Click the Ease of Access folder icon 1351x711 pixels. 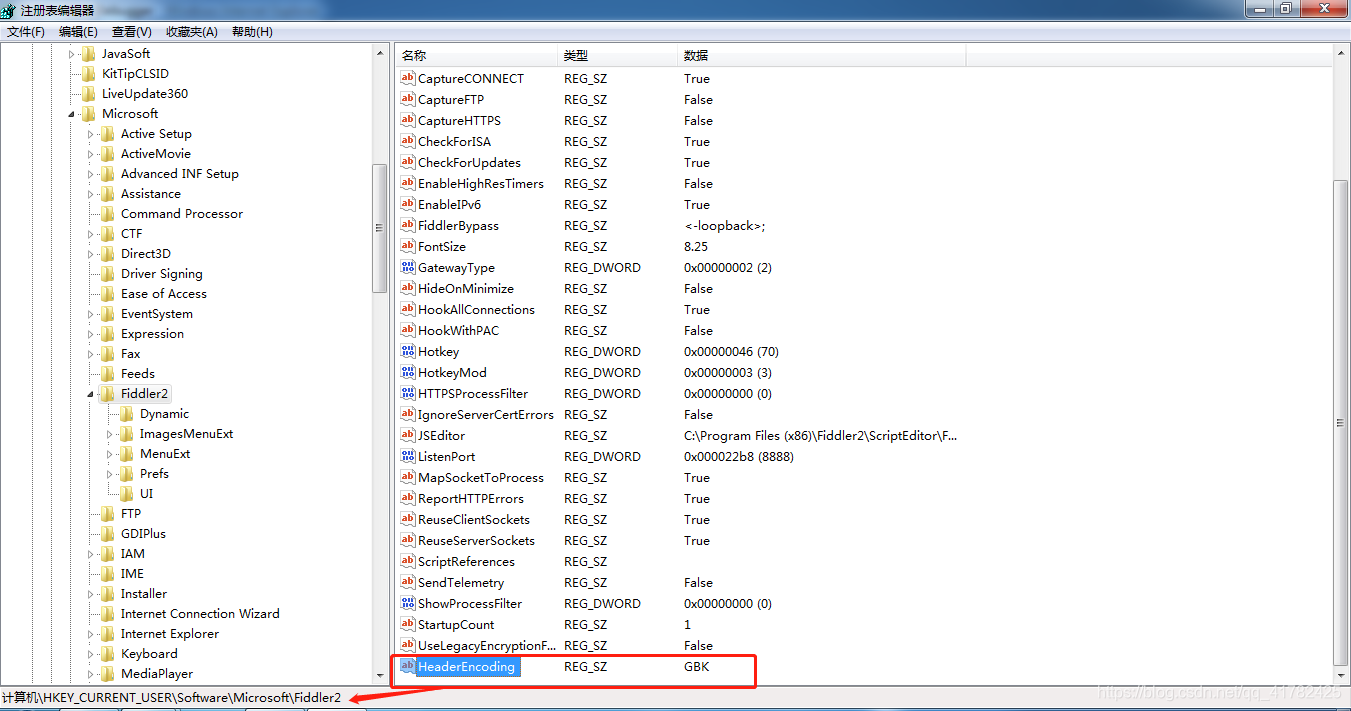(x=108, y=294)
